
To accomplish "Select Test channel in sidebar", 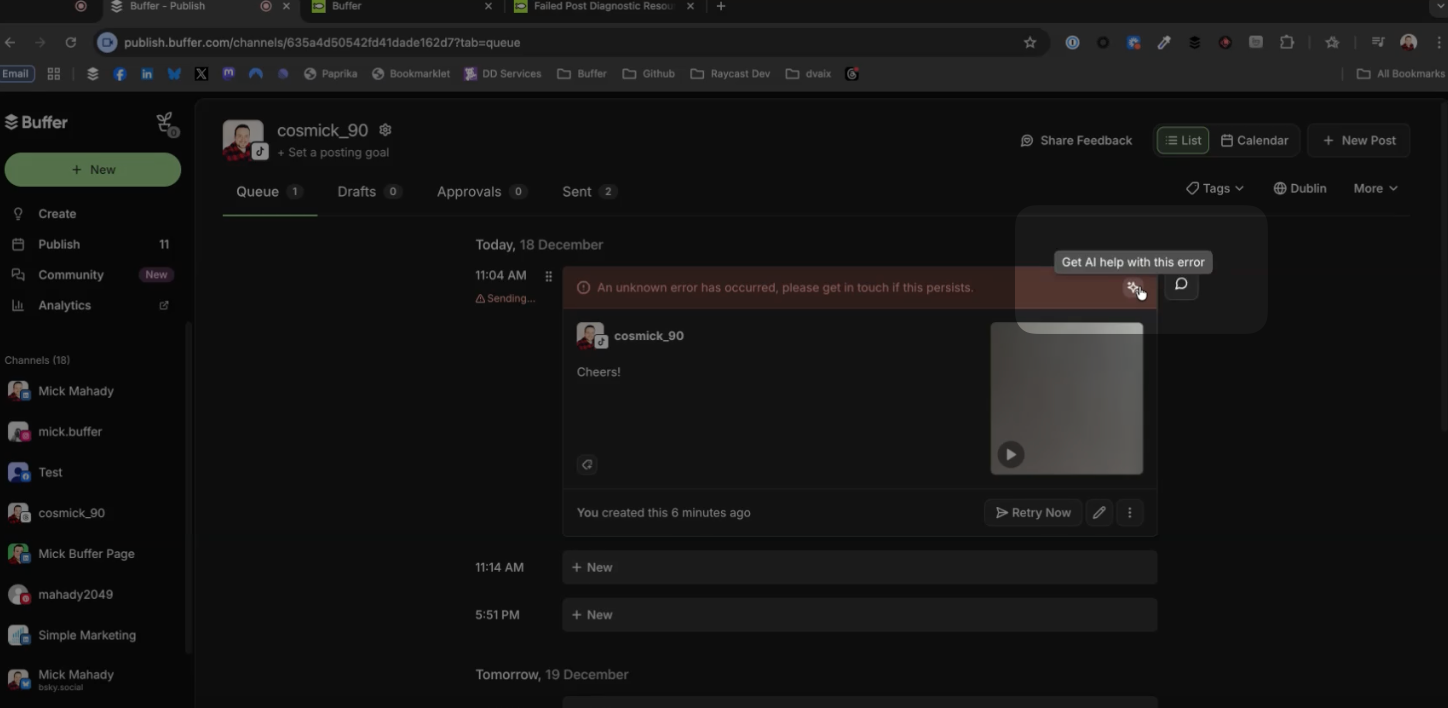I will click(x=92, y=473).
